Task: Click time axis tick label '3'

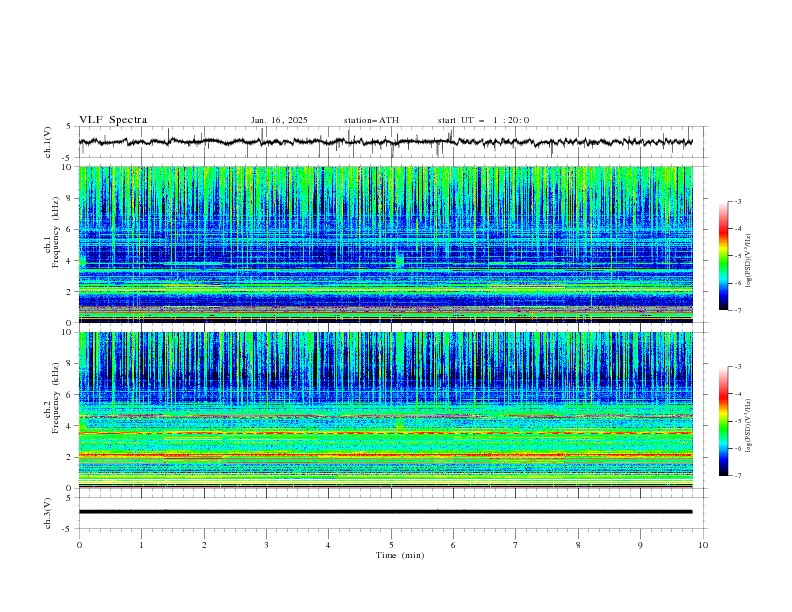Action: (x=266, y=545)
